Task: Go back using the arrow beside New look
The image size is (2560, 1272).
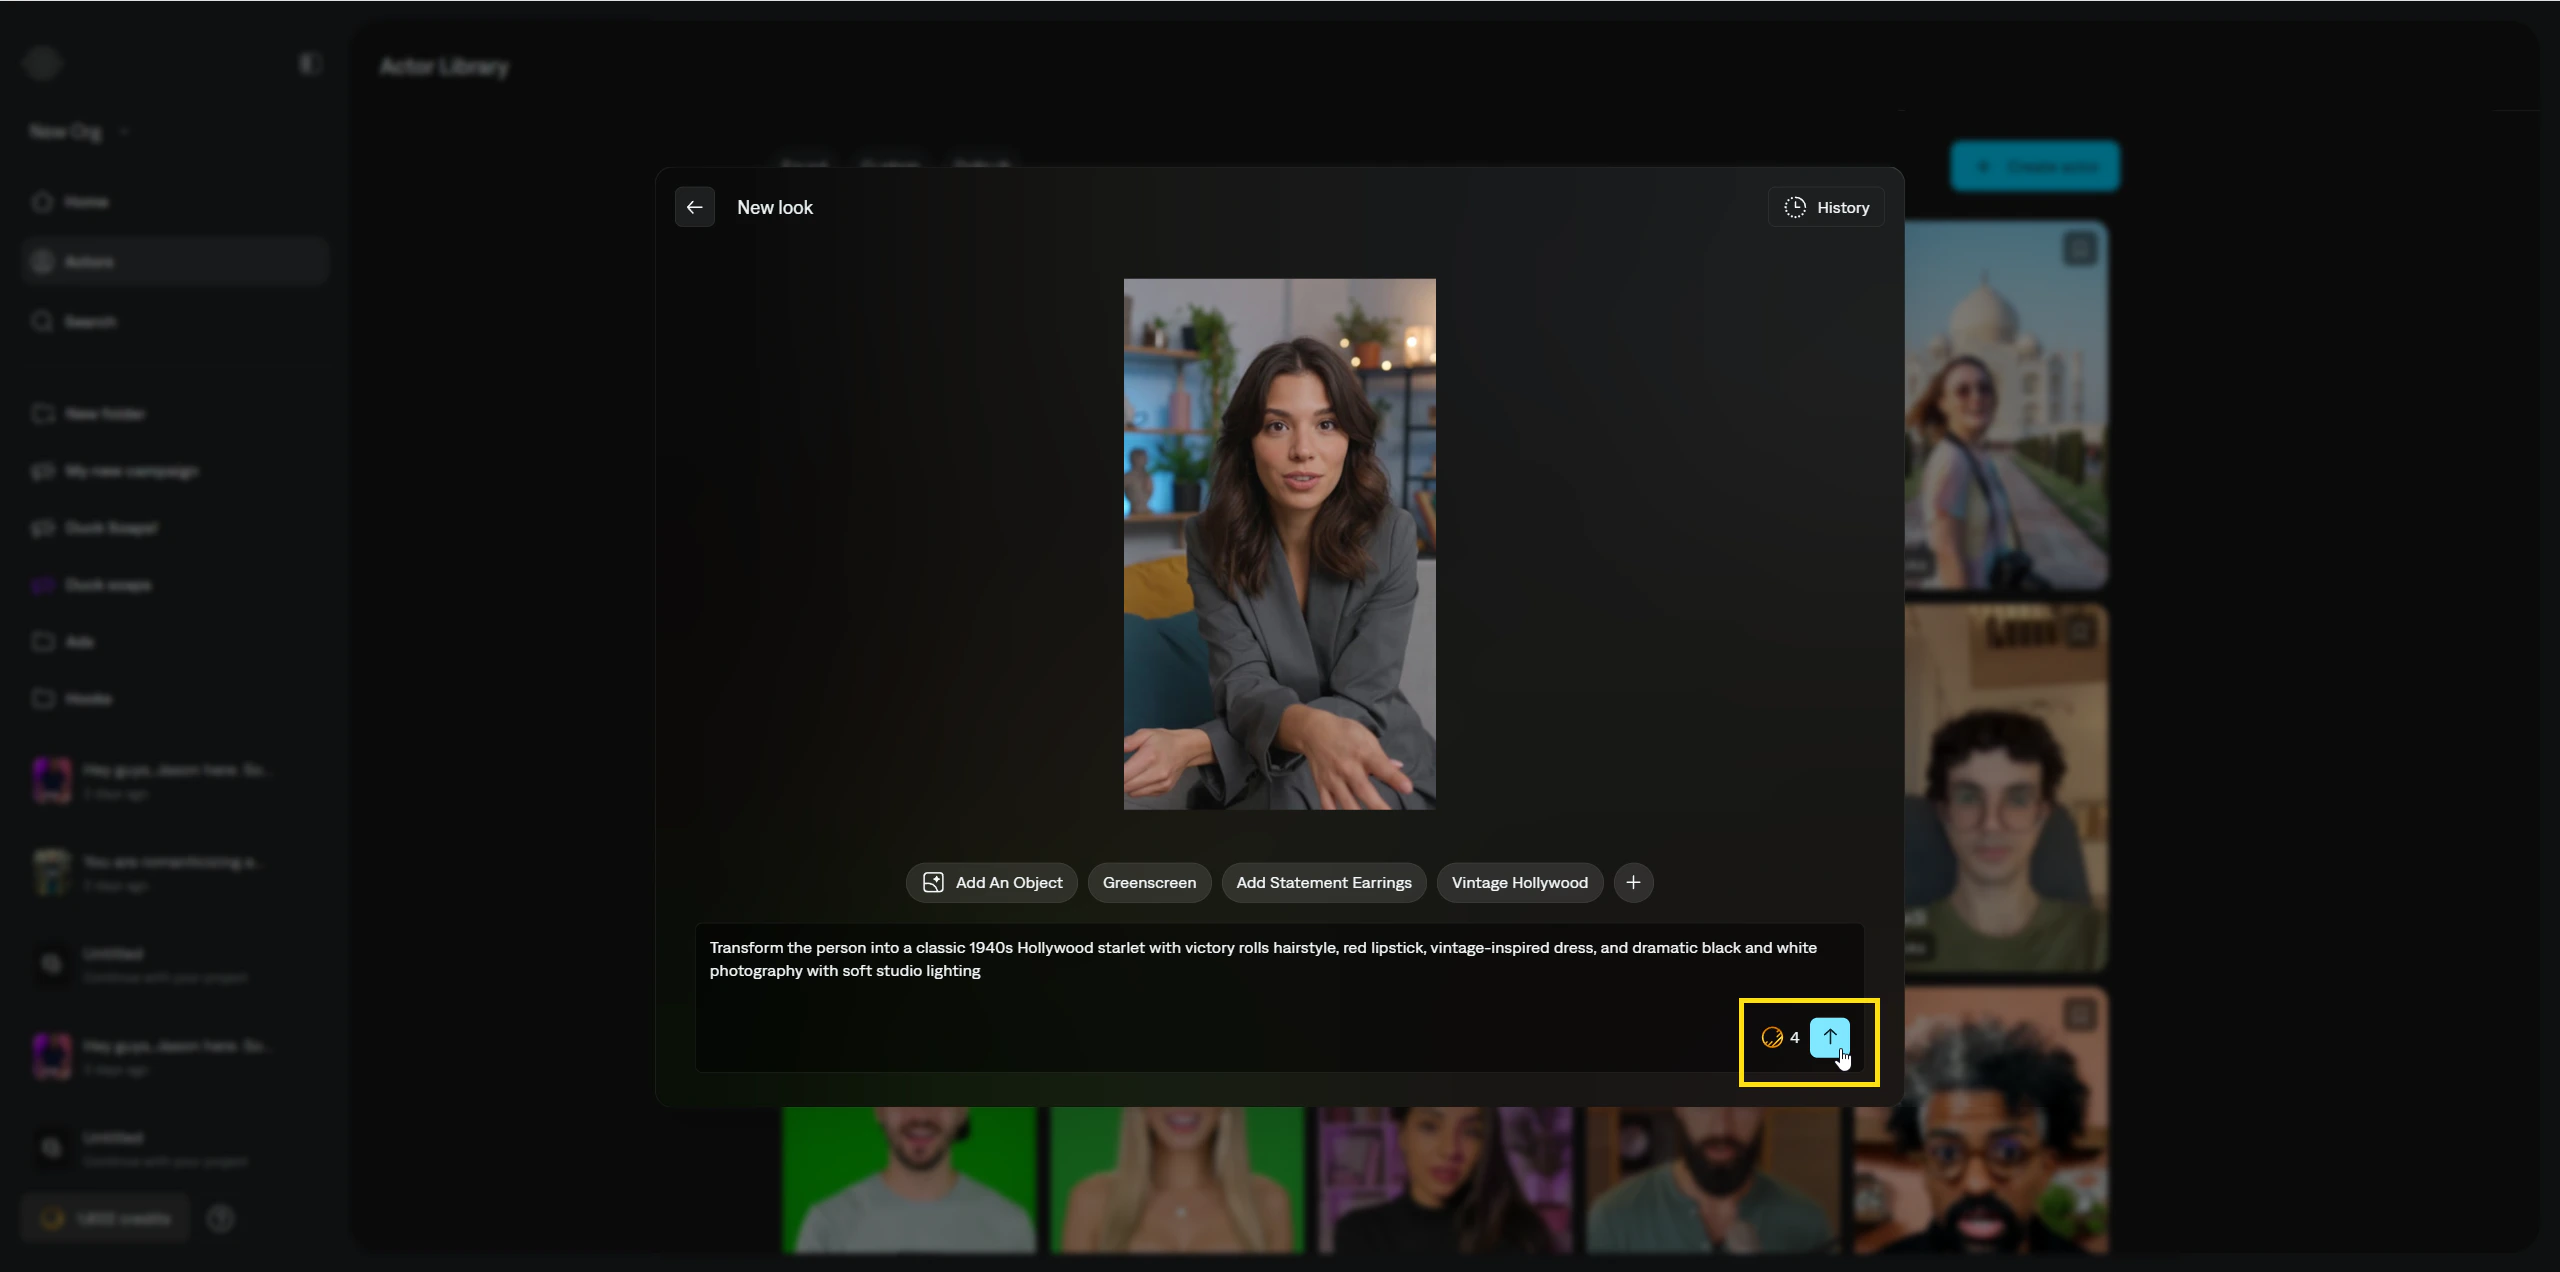Action: coord(694,207)
